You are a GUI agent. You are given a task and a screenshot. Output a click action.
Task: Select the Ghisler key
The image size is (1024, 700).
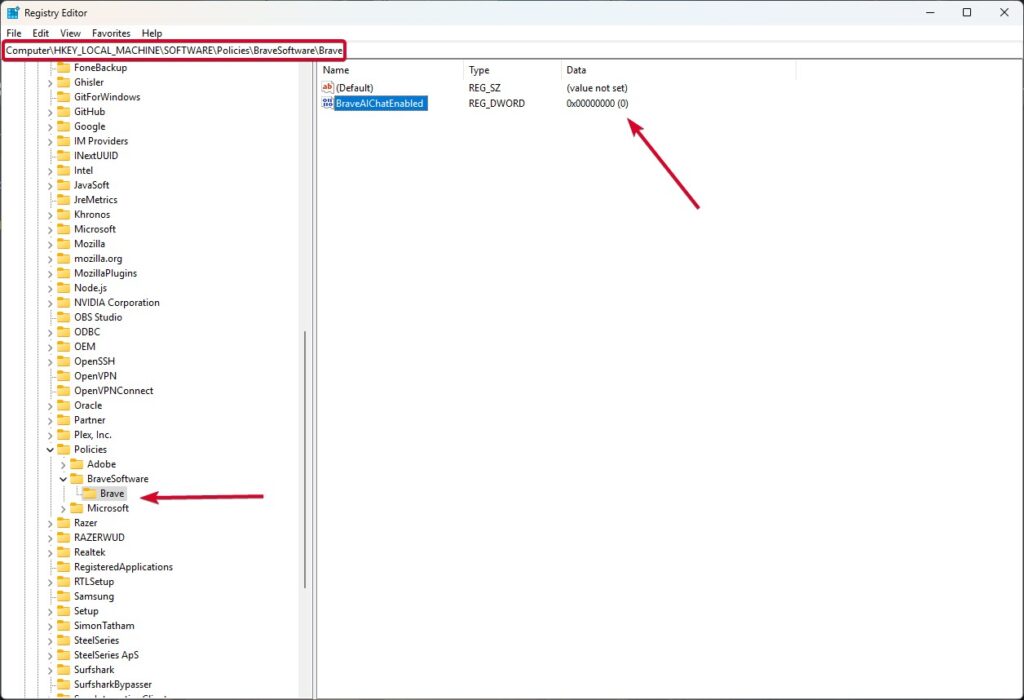point(89,82)
